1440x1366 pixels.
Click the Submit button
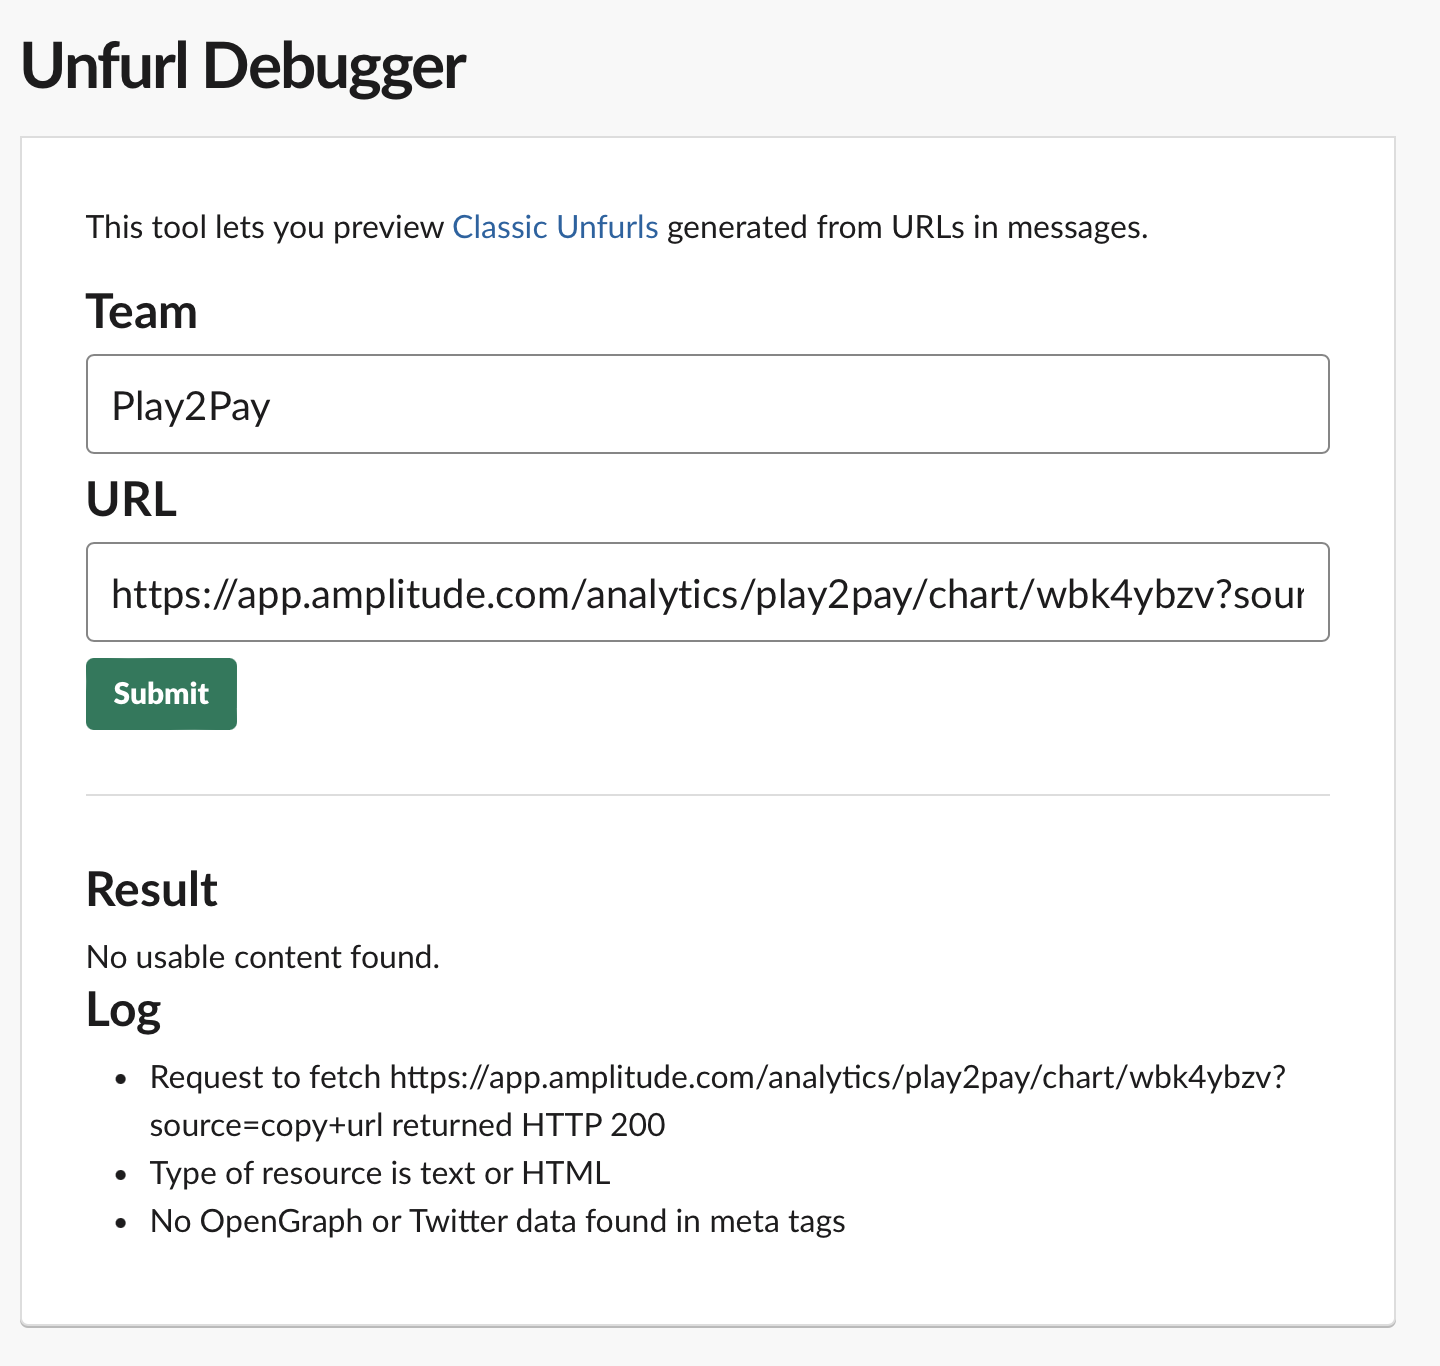(x=161, y=694)
